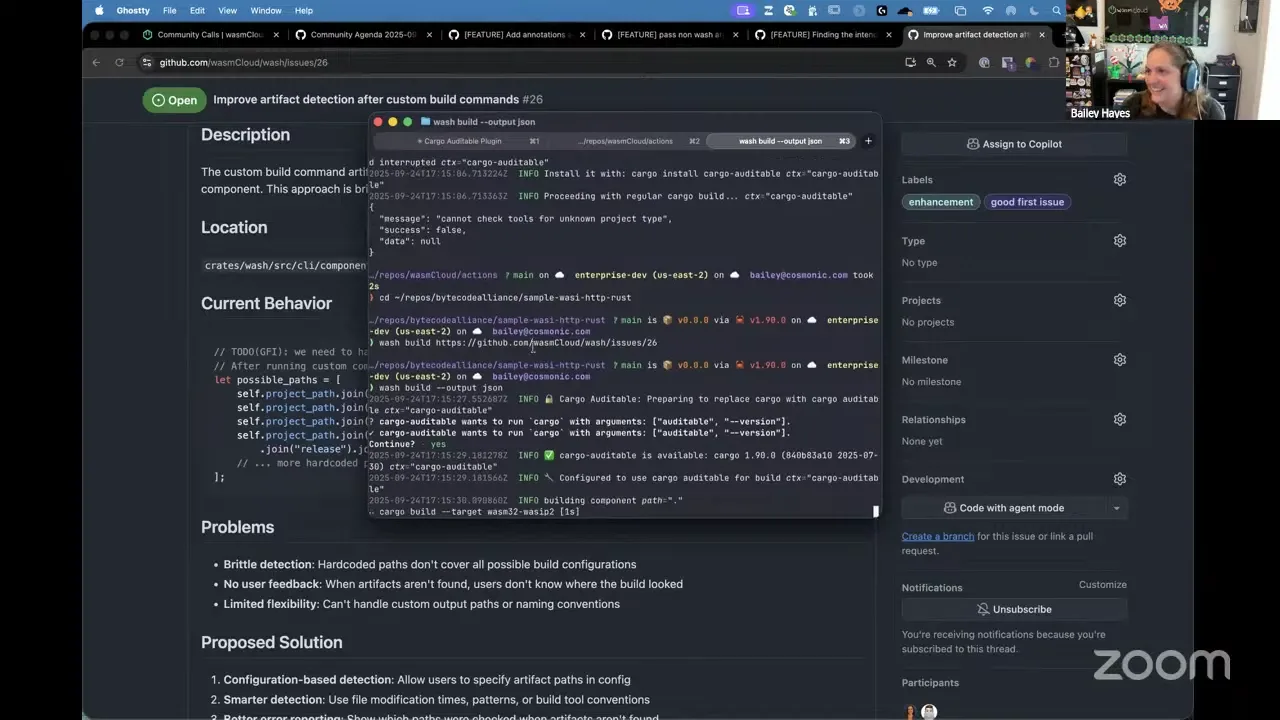Click the browser back arrow

click(x=96, y=62)
